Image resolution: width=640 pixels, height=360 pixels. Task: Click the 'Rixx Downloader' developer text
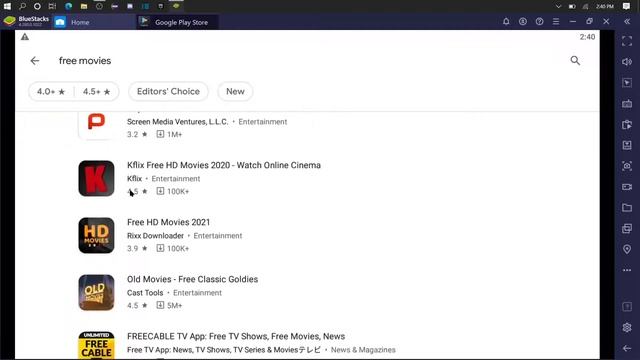[x=155, y=236]
